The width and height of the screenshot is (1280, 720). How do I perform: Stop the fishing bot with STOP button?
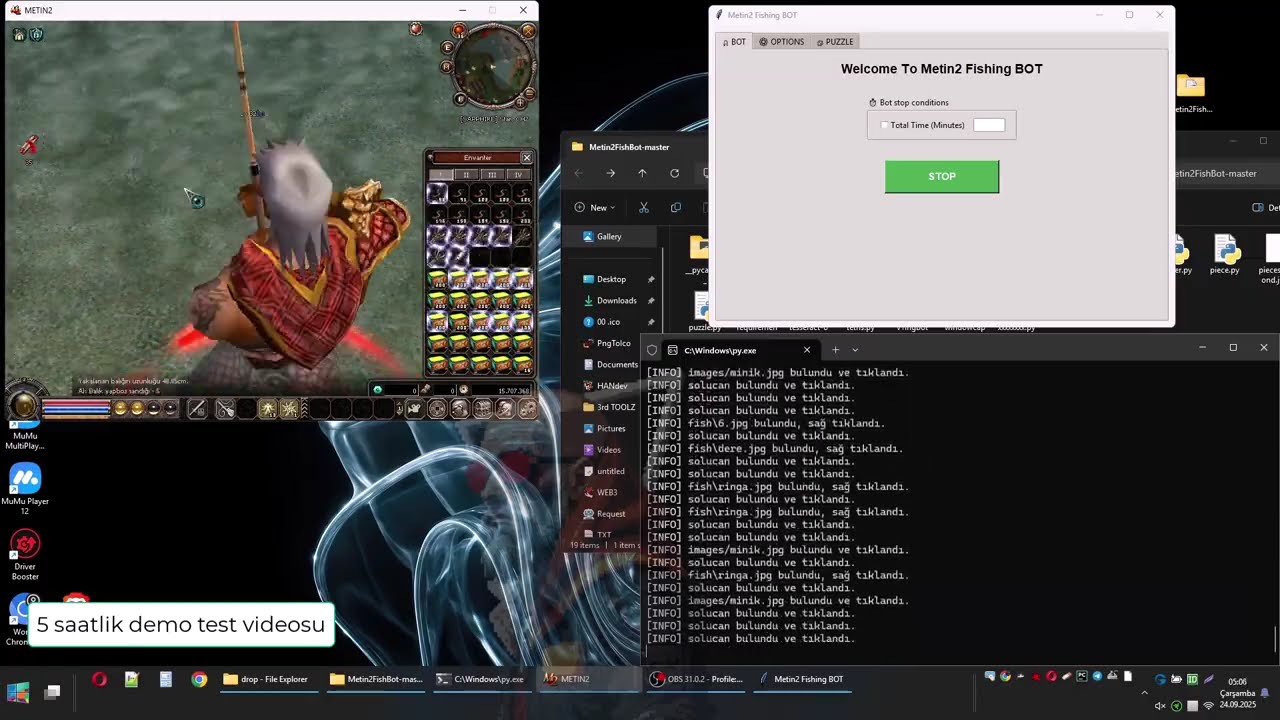[x=941, y=176]
